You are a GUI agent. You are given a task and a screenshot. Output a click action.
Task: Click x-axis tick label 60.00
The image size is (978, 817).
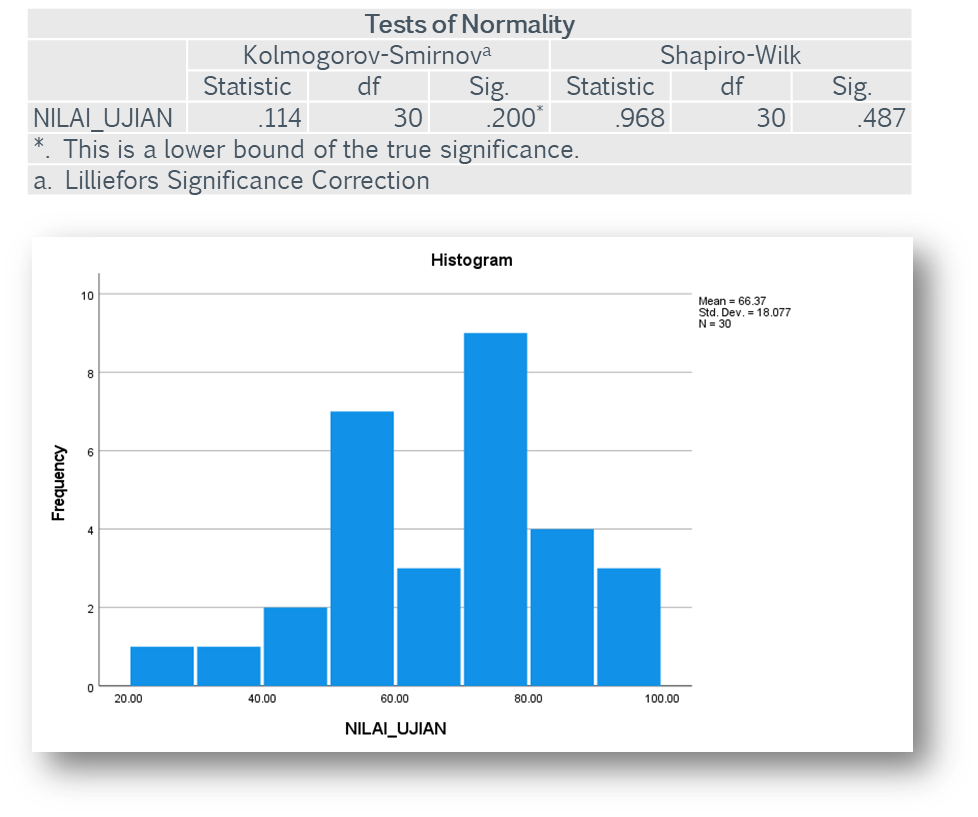(x=395, y=699)
